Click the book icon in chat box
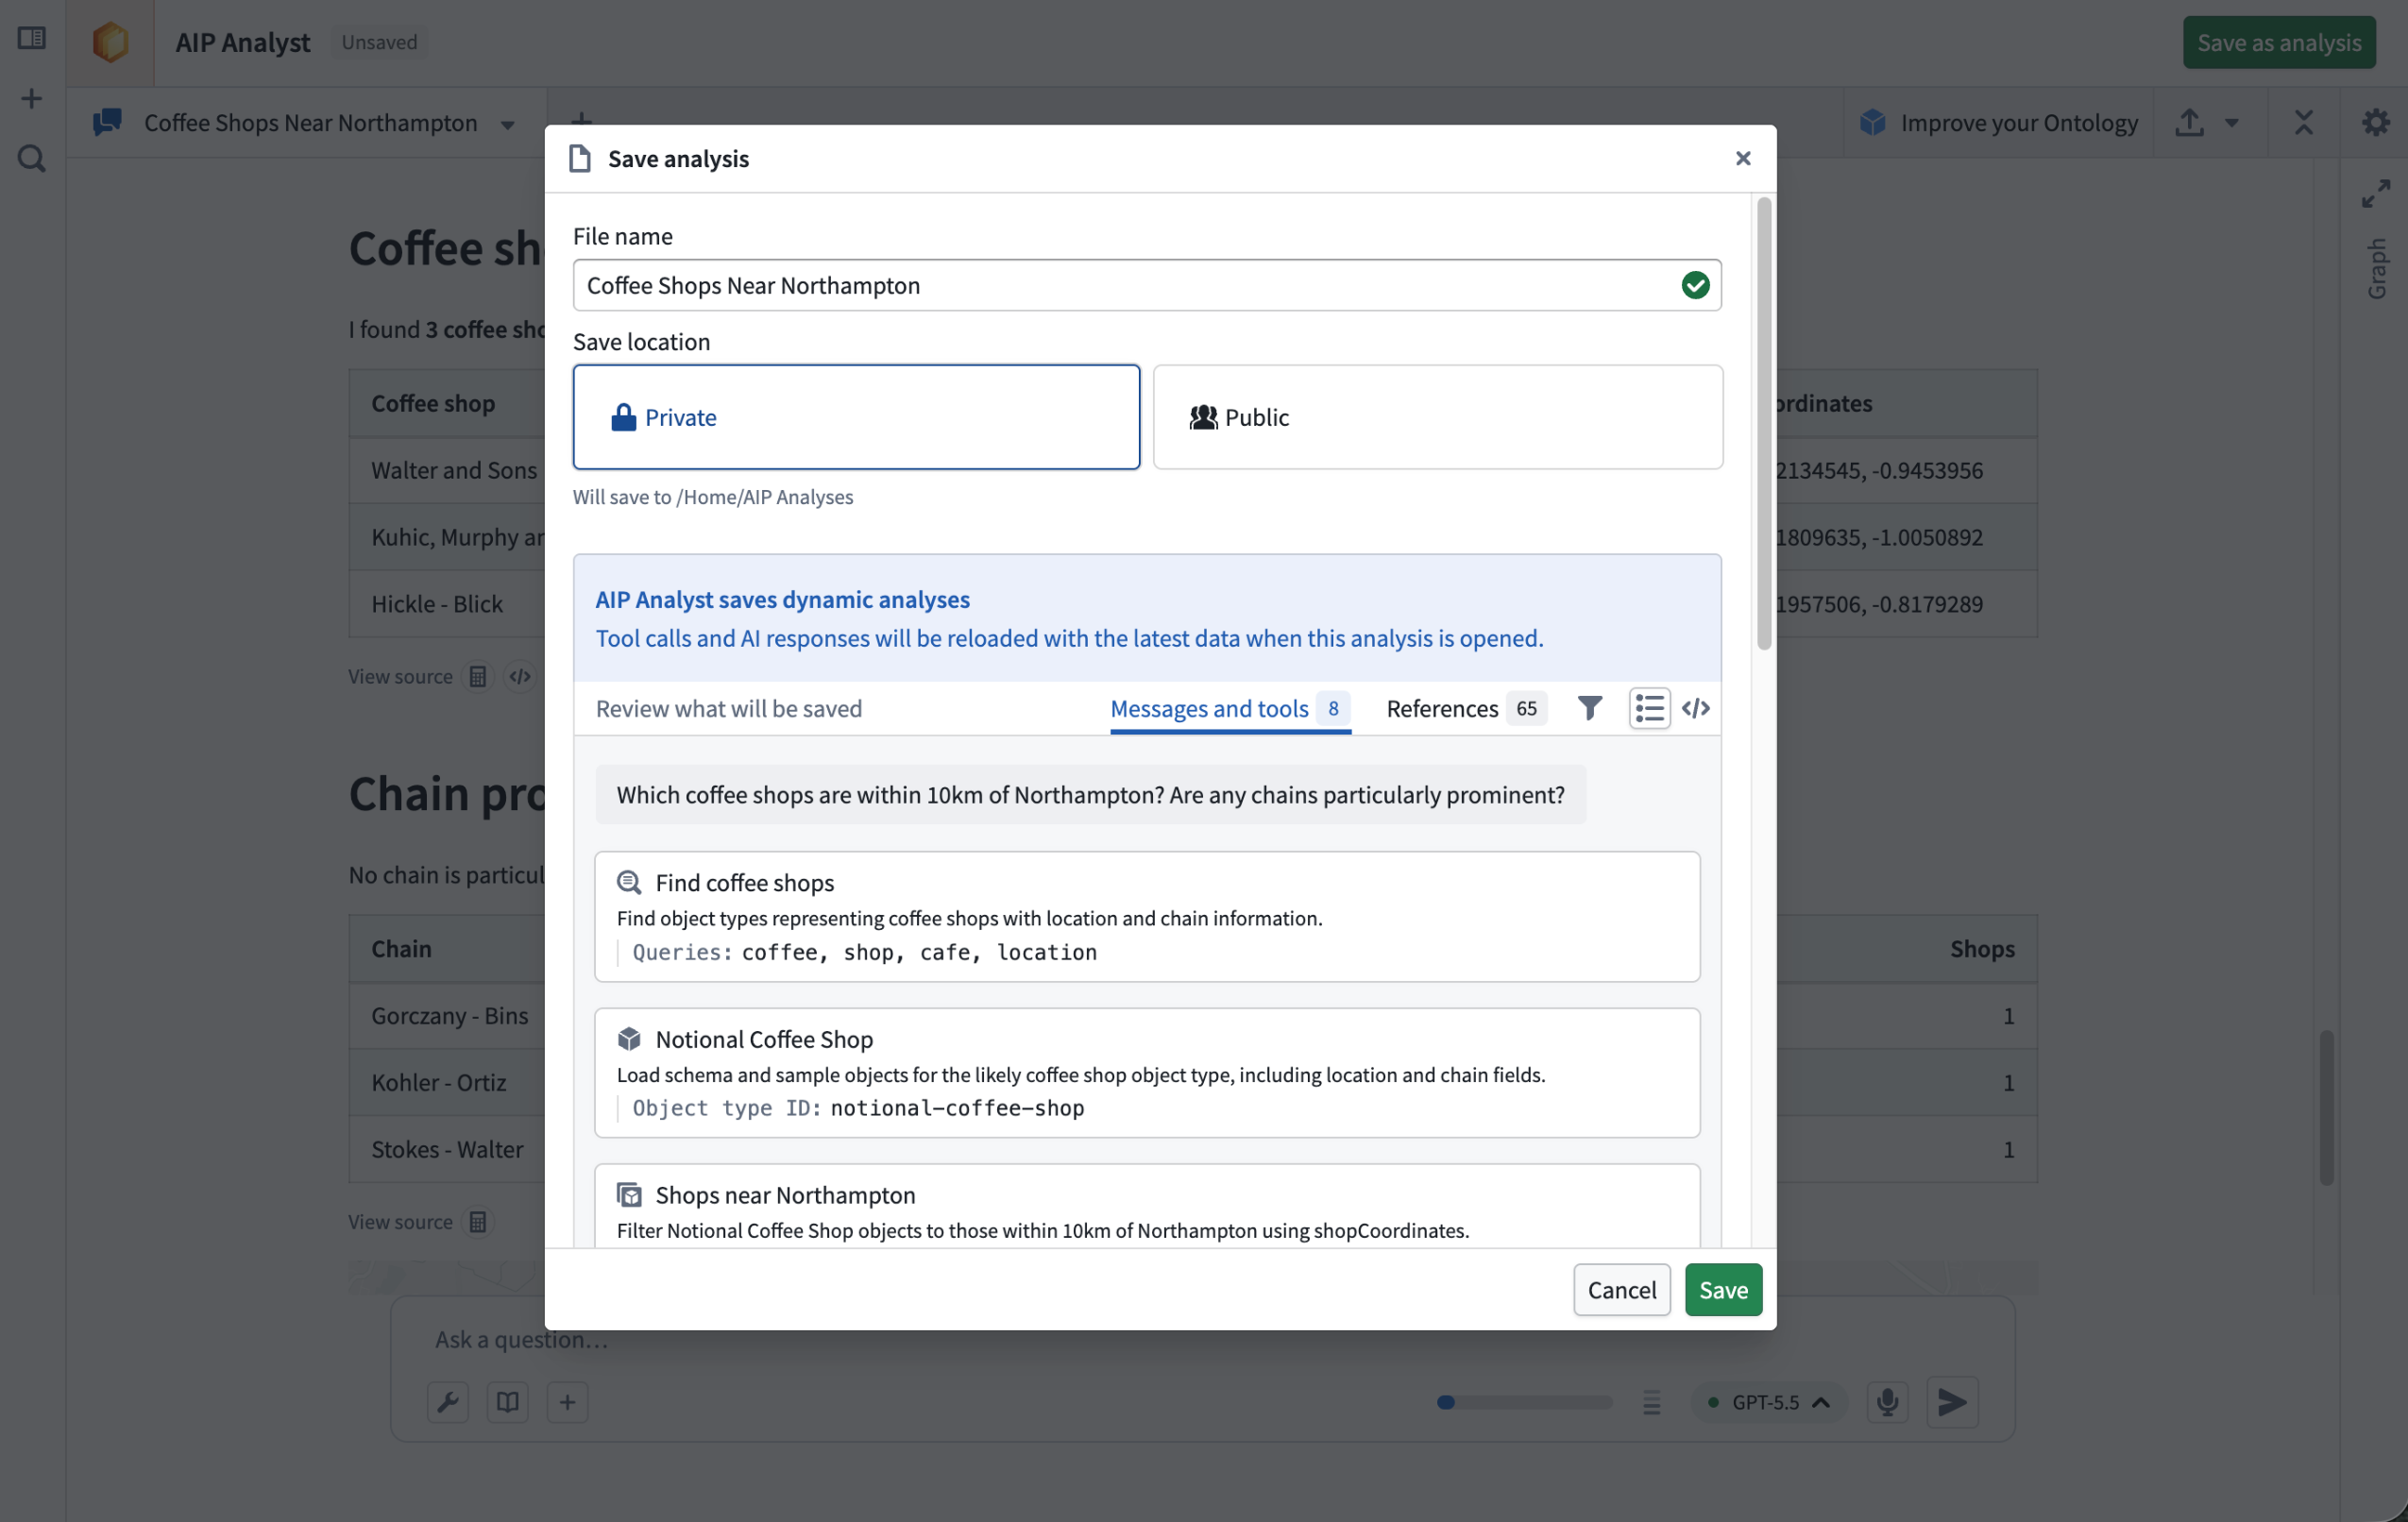This screenshot has width=2408, height=1522. tap(508, 1402)
